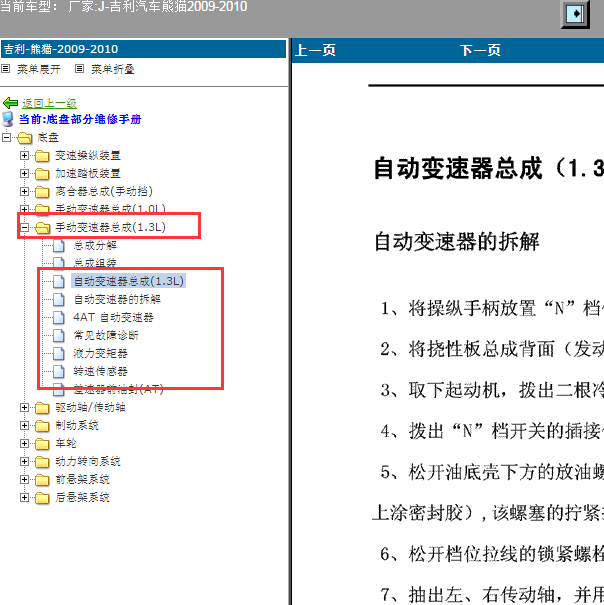This screenshot has height=605, width=604.
Task: Open 自动变速器的拆解 document
Action: pos(117,299)
